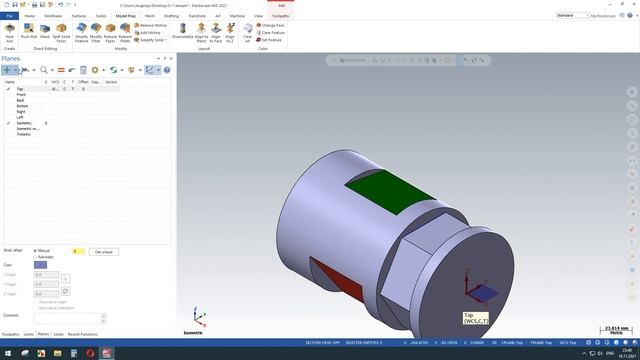
Task: Switch to the Solids ribbon tab
Action: (x=101, y=16)
